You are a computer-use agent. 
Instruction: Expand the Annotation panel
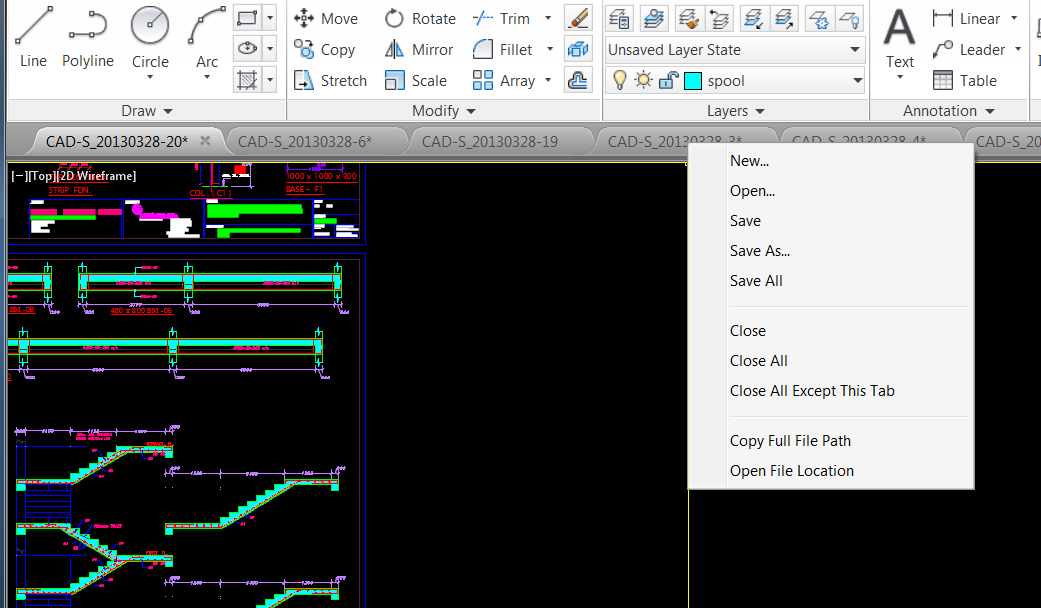(949, 111)
